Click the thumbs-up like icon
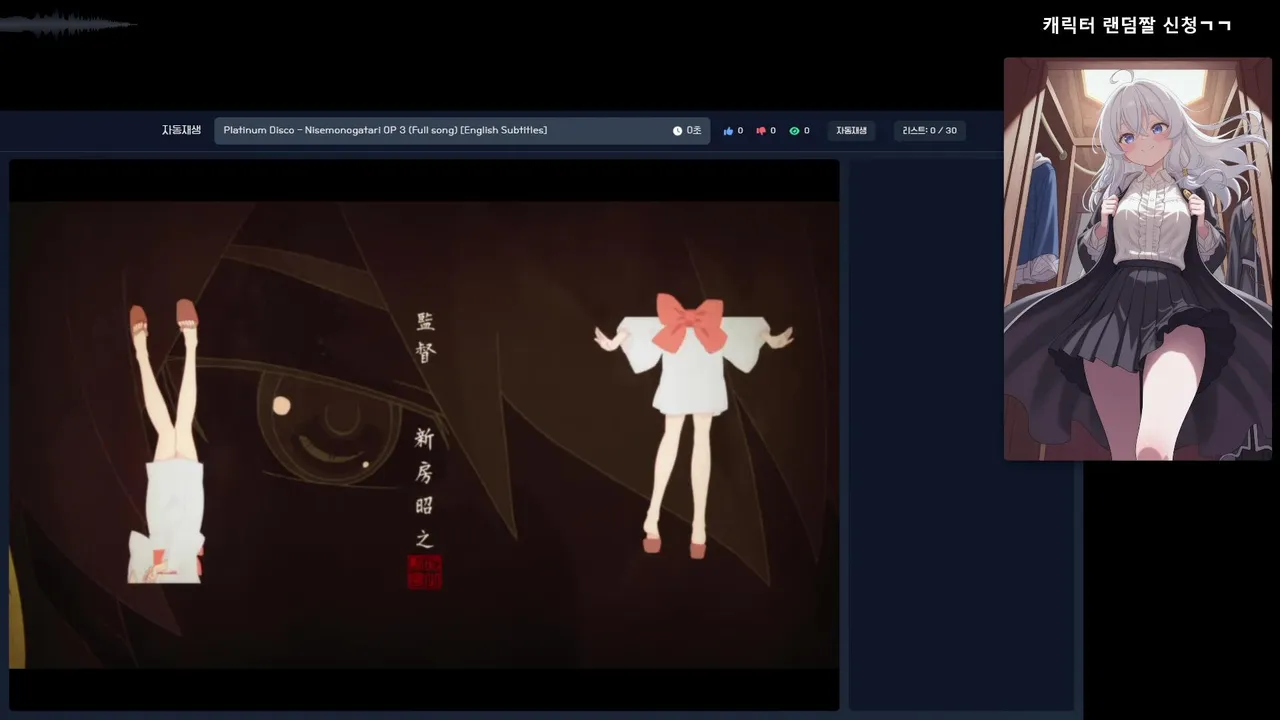1280x720 pixels. pos(728,131)
